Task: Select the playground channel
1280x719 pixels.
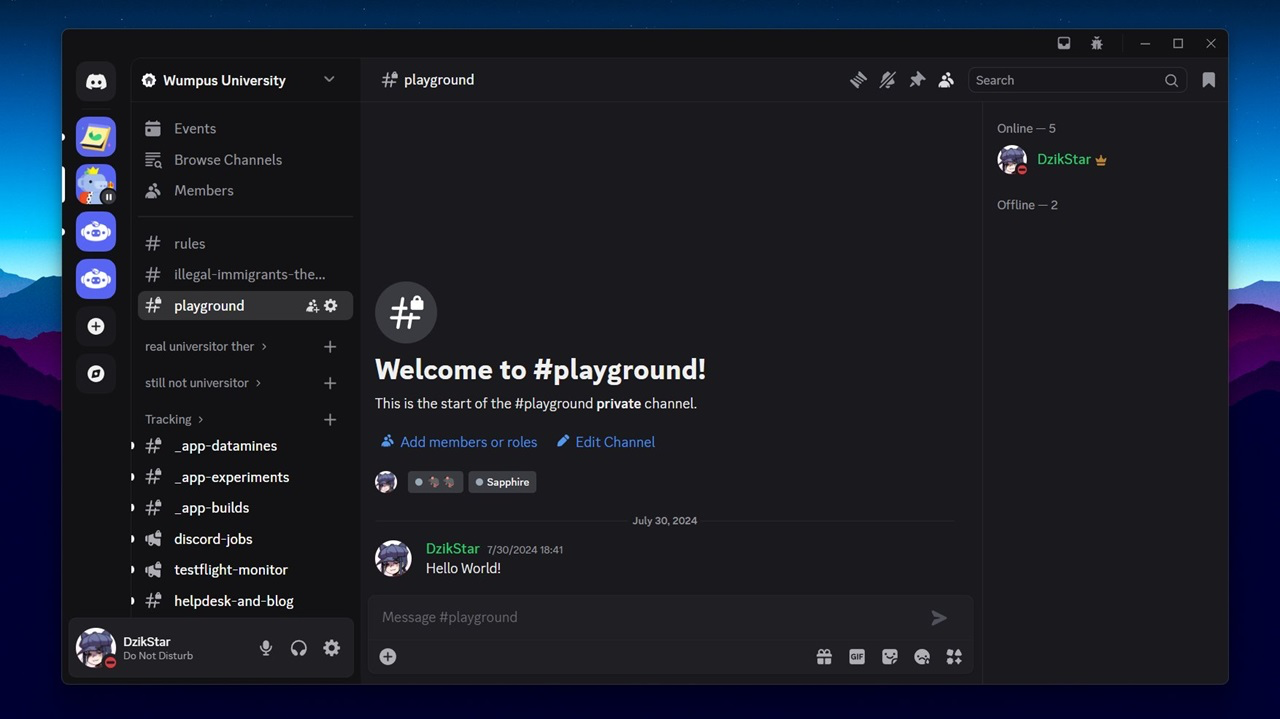Action: click(x=245, y=305)
